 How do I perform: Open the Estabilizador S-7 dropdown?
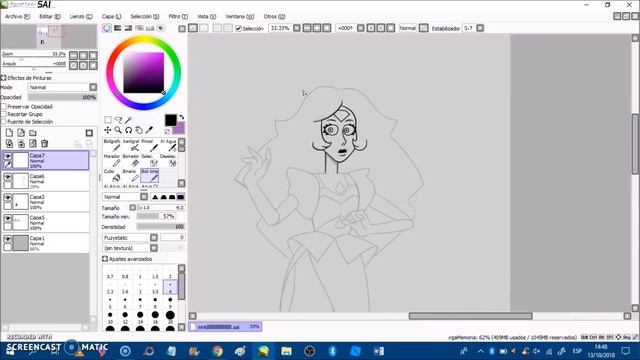tap(480, 28)
